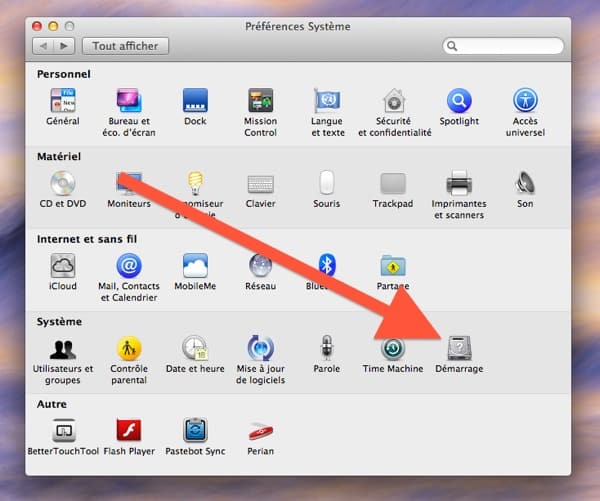Open the Démarrage startup disk pane
The width and height of the screenshot is (600, 501).
point(459,348)
